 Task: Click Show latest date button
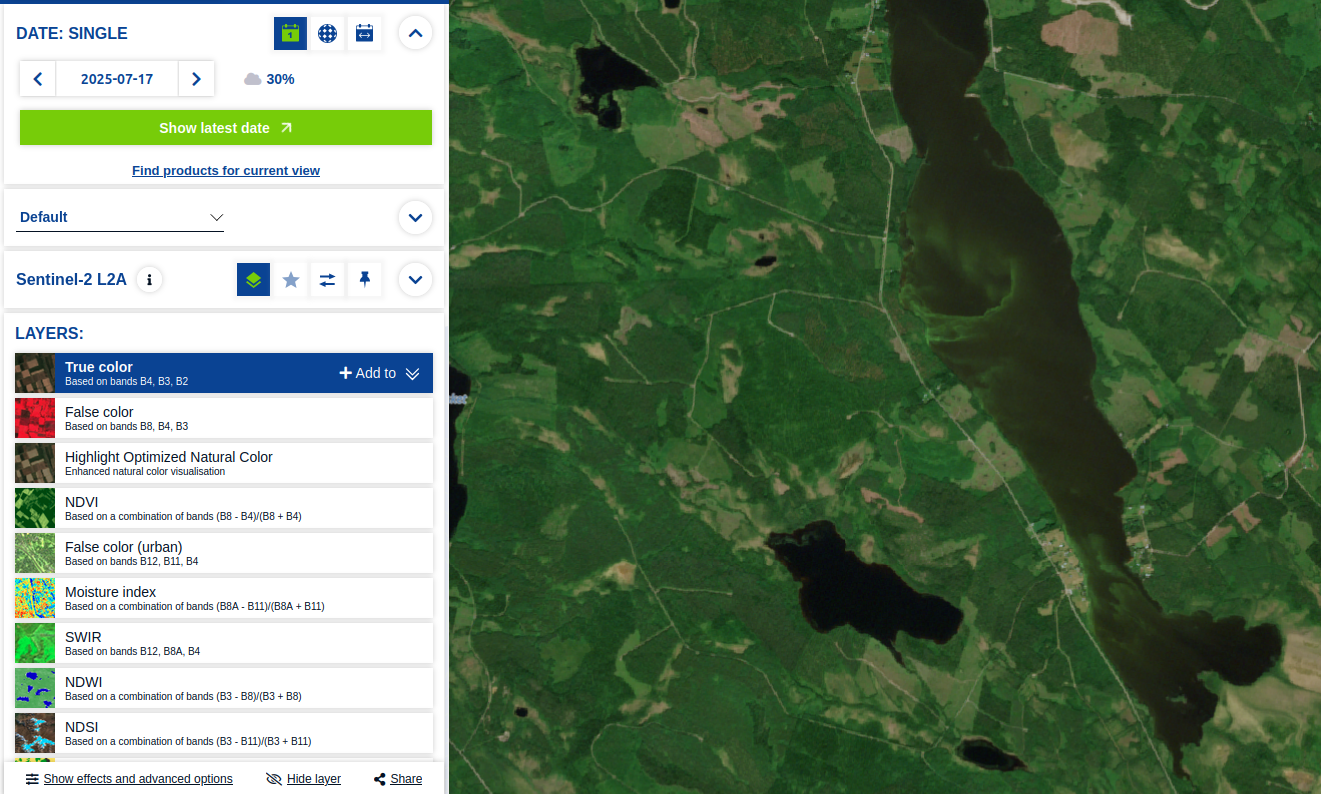click(x=226, y=128)
